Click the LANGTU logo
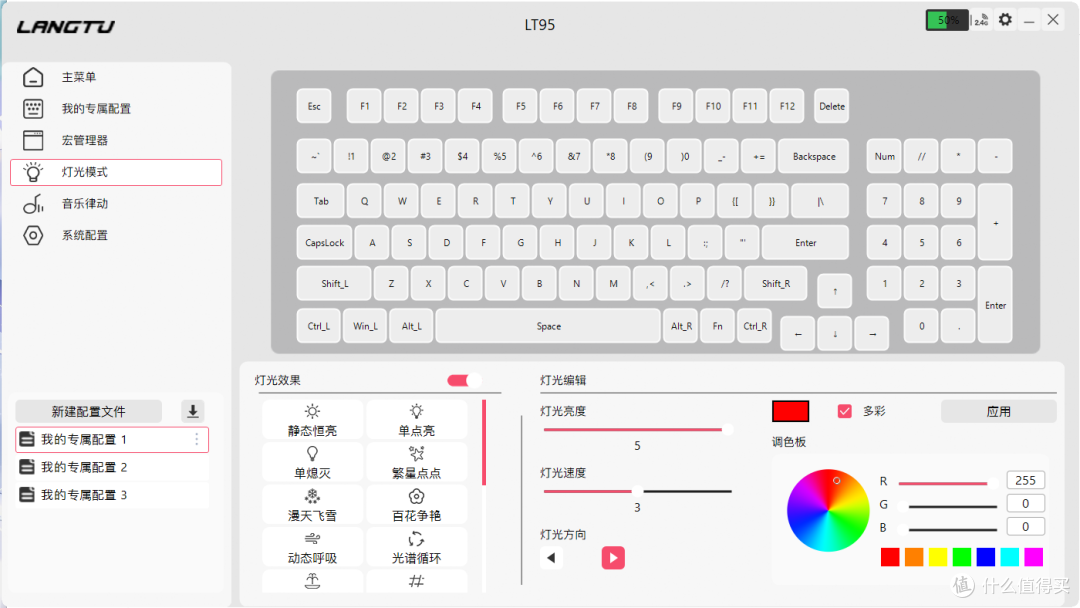 66,27
